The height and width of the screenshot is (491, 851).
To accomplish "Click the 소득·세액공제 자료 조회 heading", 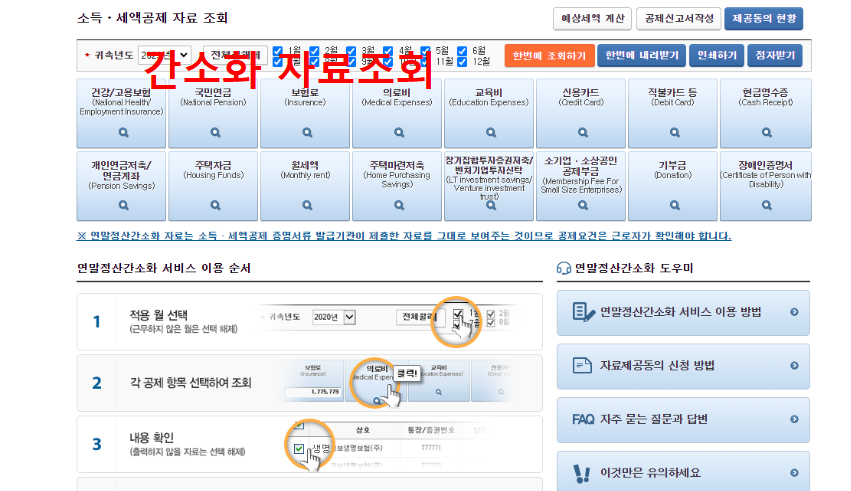I will [x=153, y=18].
